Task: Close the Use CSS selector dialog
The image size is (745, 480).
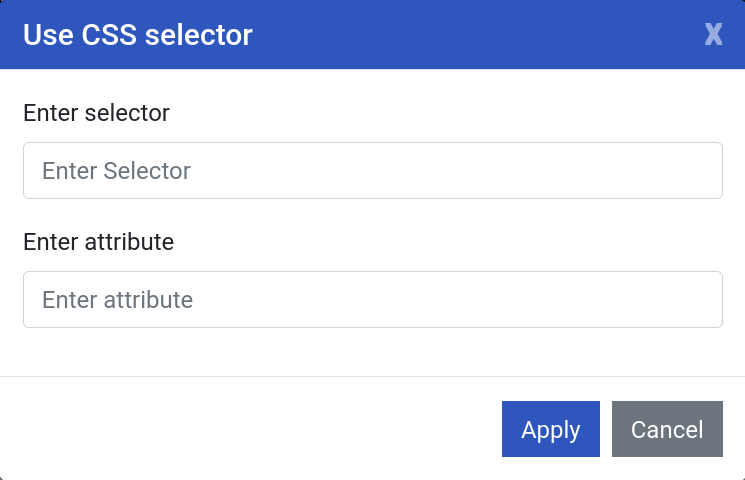Action: pos(713,35)
